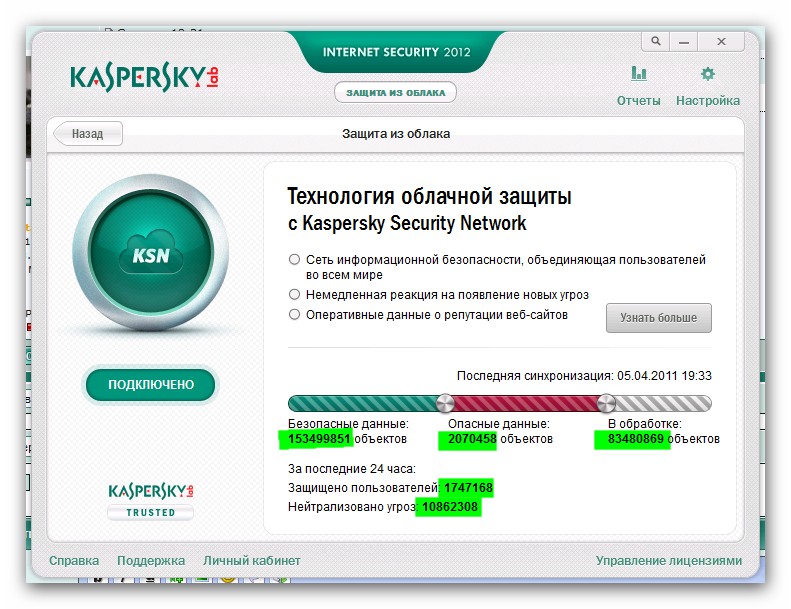Click the in-processing count 83480869
This screenshot has width=791, height=609.
click(636, 438)
